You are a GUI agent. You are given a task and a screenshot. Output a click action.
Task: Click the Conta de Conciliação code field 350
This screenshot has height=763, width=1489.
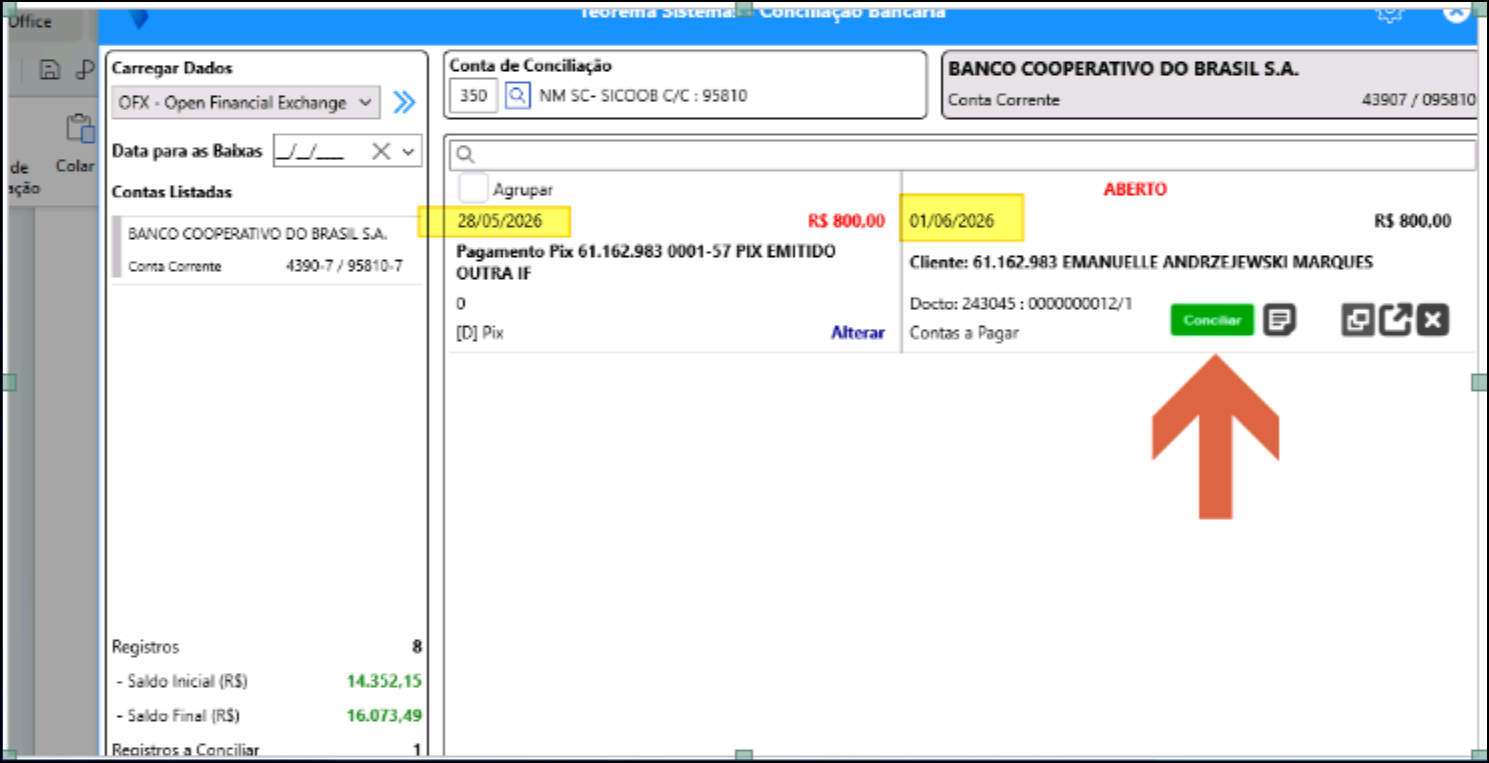click(x=473, y=96)
